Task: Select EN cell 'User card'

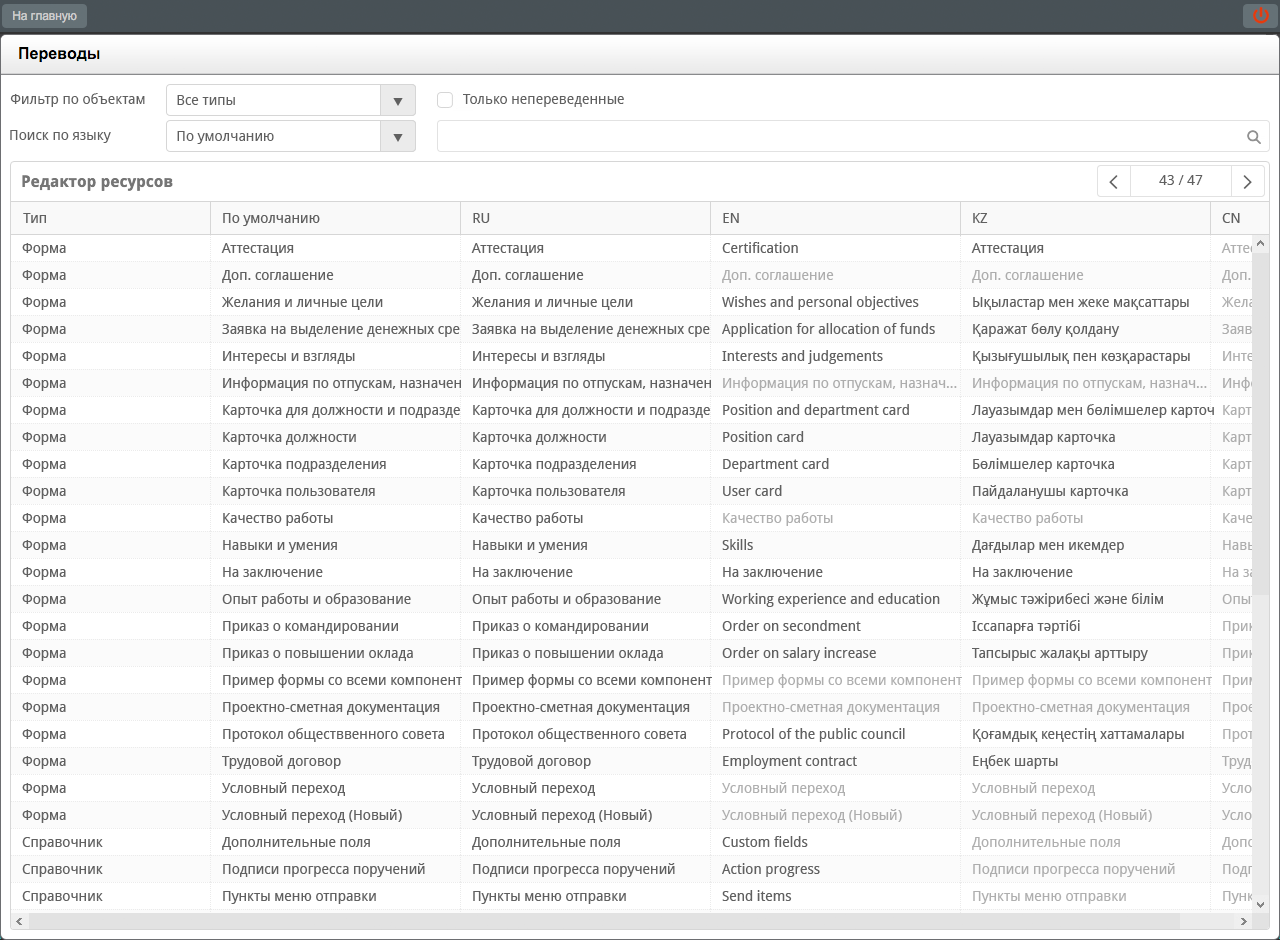Action: 836,491
